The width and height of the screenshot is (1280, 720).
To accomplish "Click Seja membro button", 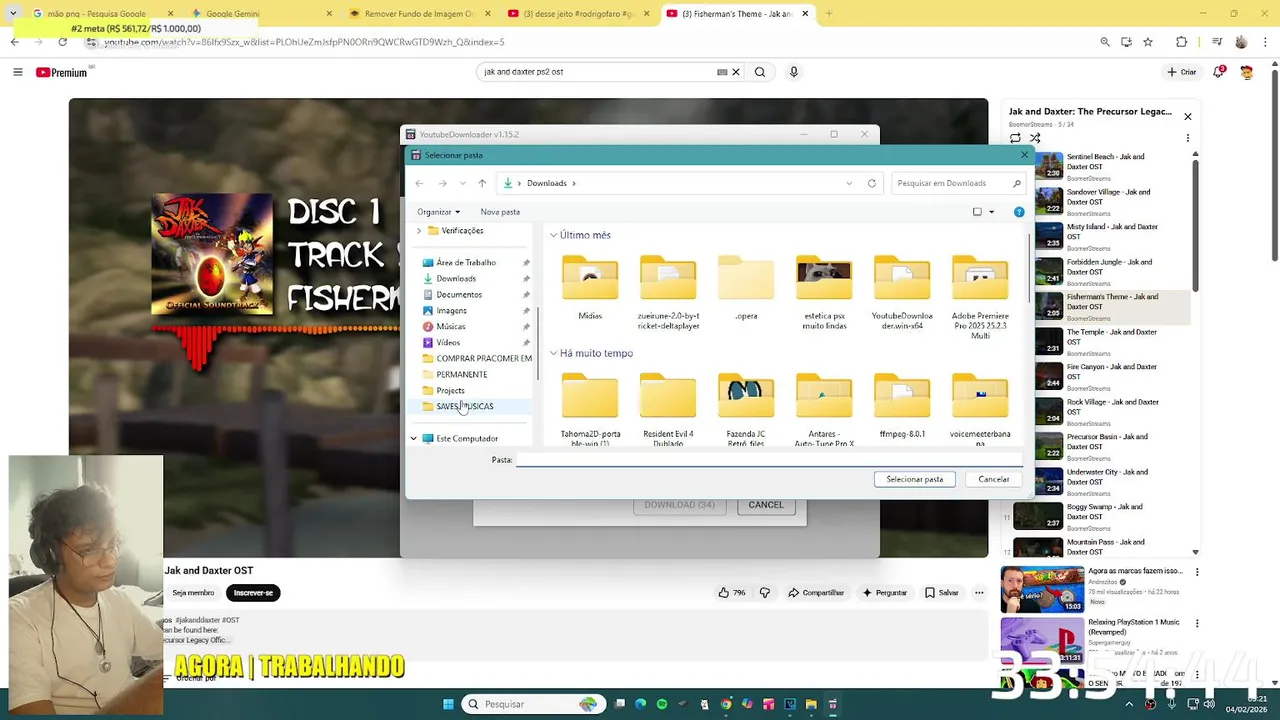I will [193, 593].
